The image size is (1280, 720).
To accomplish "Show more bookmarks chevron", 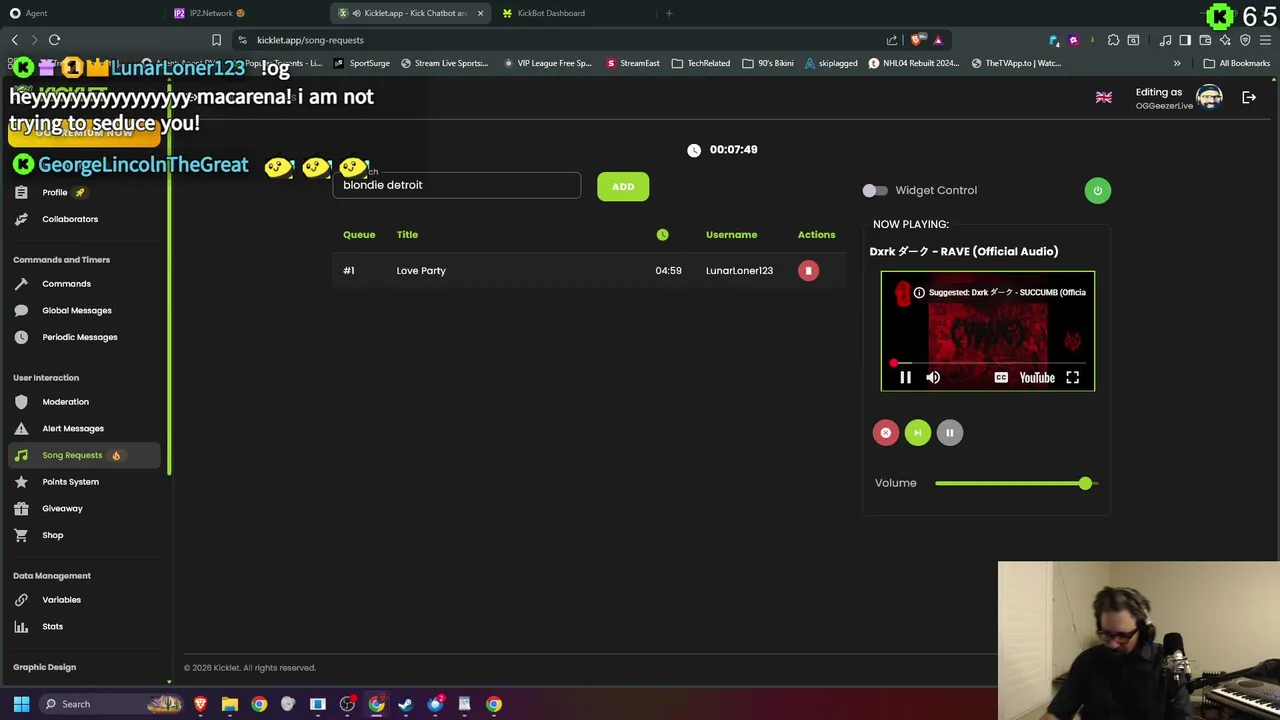I will pos(1177,63).
